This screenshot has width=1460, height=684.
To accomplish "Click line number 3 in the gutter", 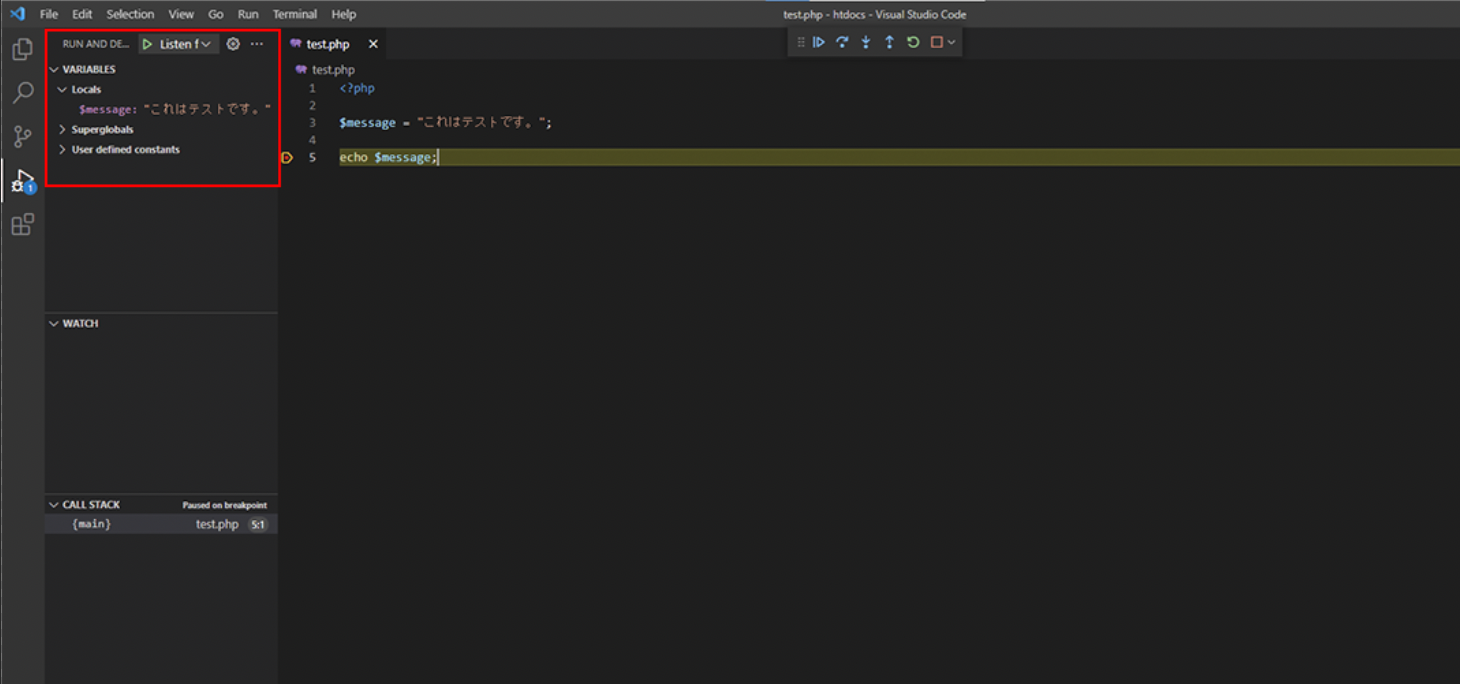I will click(x=312, y=123).
